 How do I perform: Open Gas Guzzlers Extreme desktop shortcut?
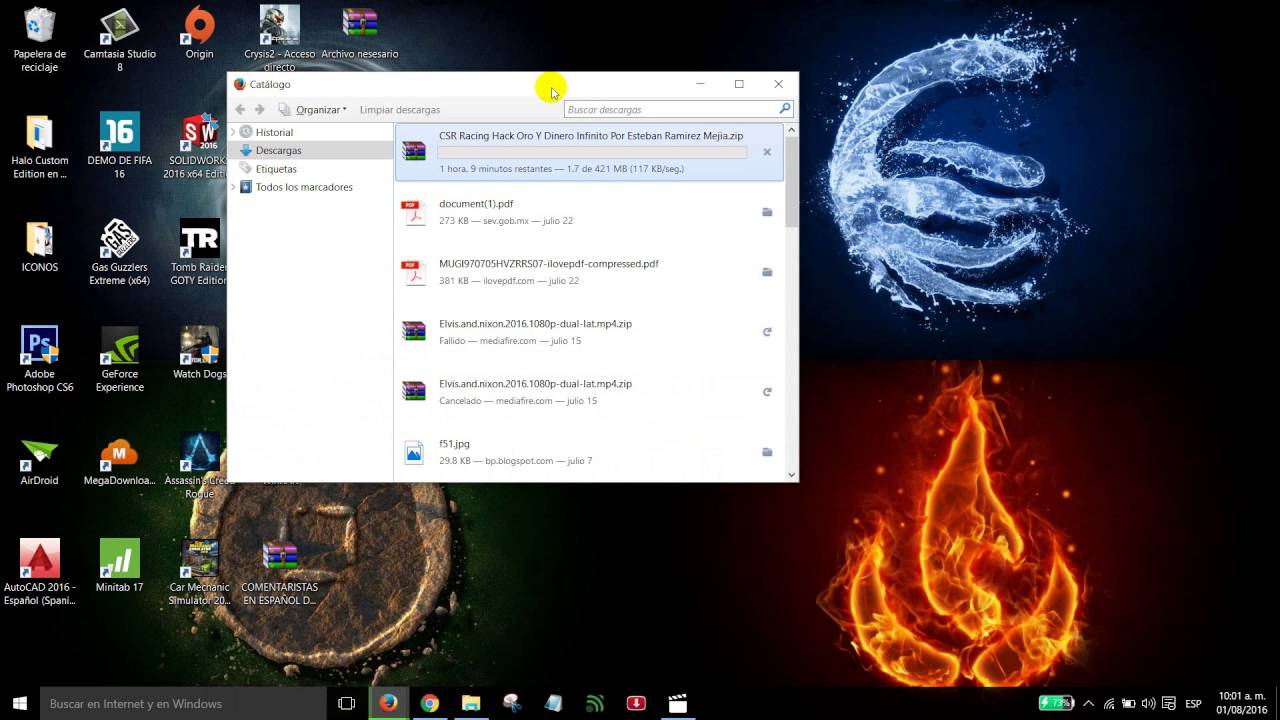point(120,253)
